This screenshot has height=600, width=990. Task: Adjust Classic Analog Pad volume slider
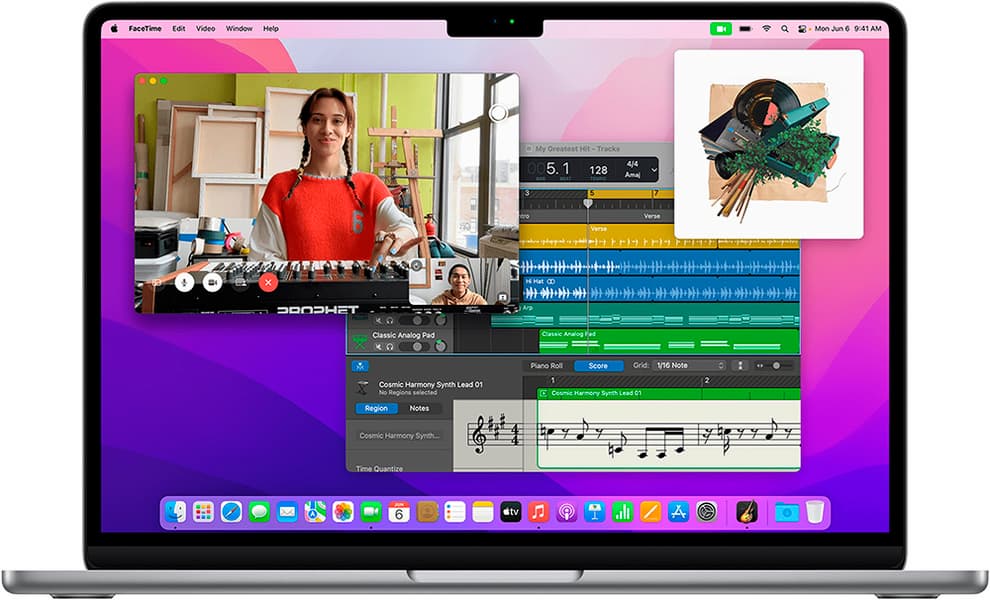415,347
